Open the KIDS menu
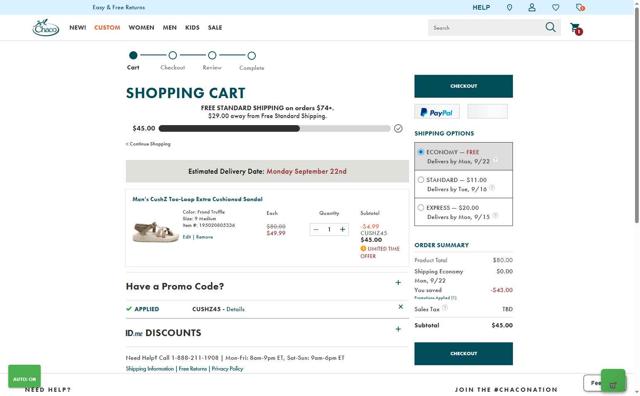Image resolution: width=640 pixels, height=396 pixels. 192,27
